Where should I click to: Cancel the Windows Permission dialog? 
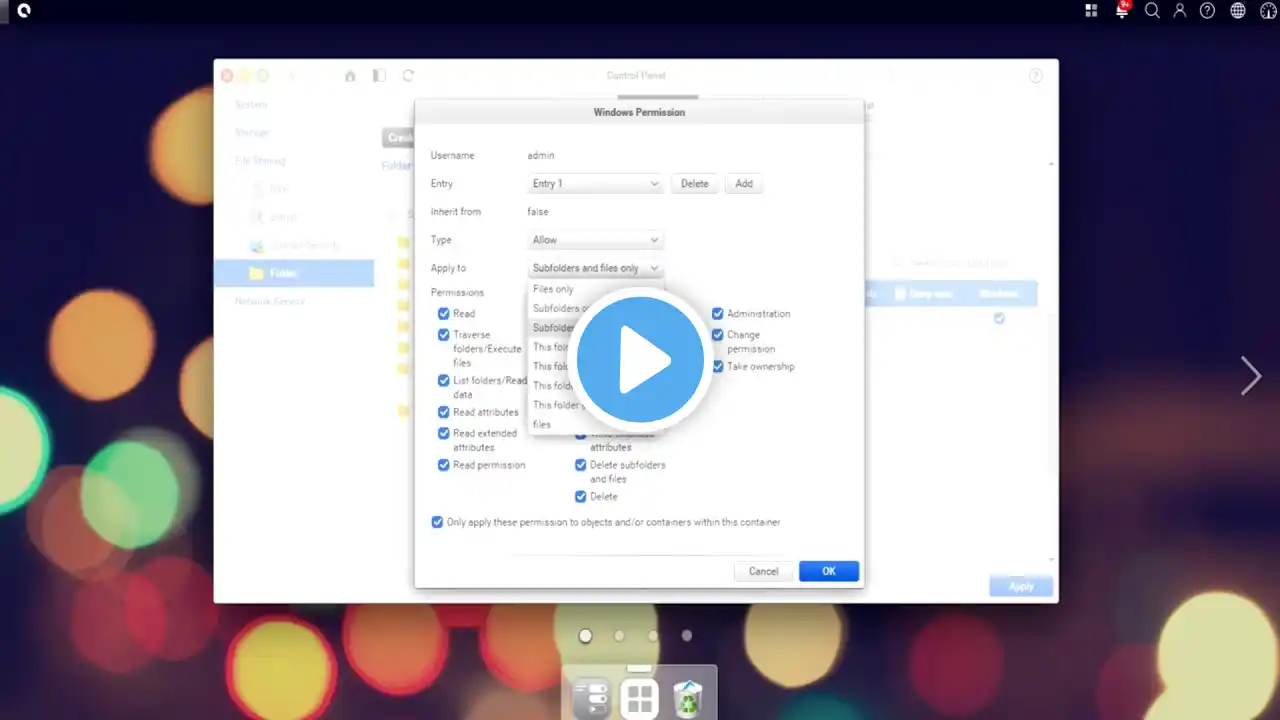coord(763,571)
